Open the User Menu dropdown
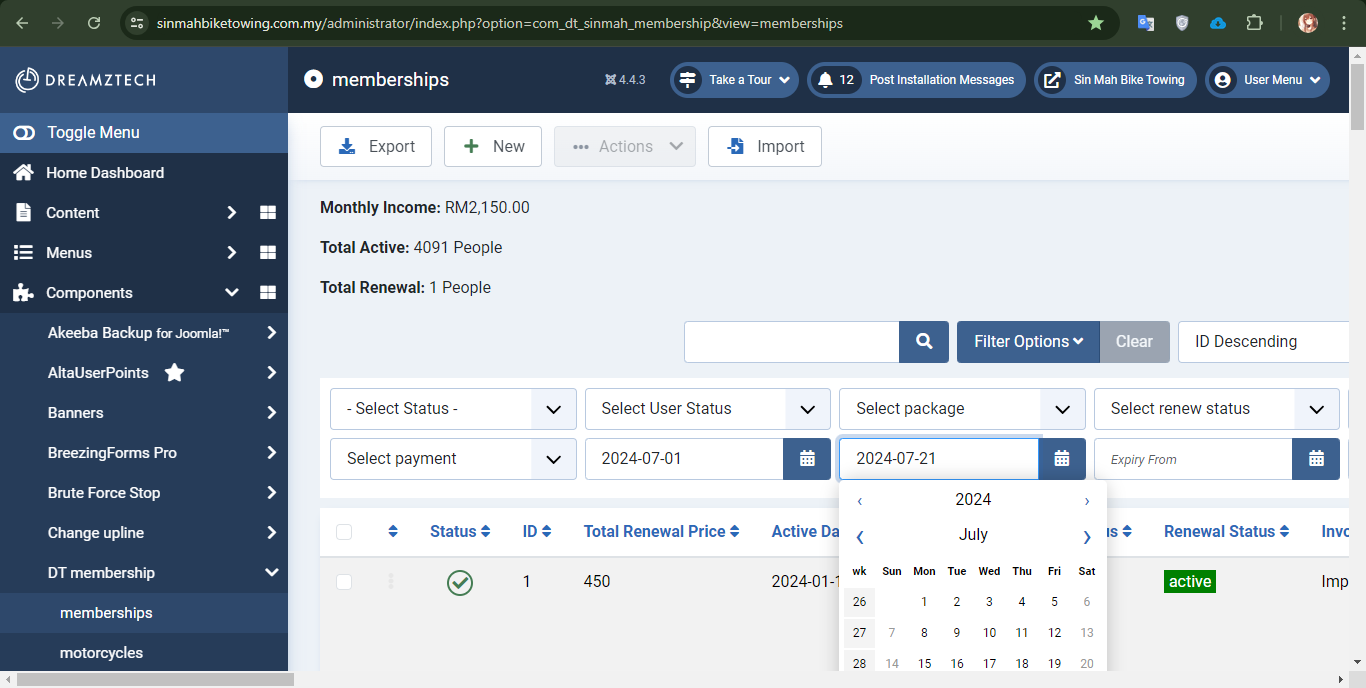The image size is (1366, 688). coord(1267,80)
